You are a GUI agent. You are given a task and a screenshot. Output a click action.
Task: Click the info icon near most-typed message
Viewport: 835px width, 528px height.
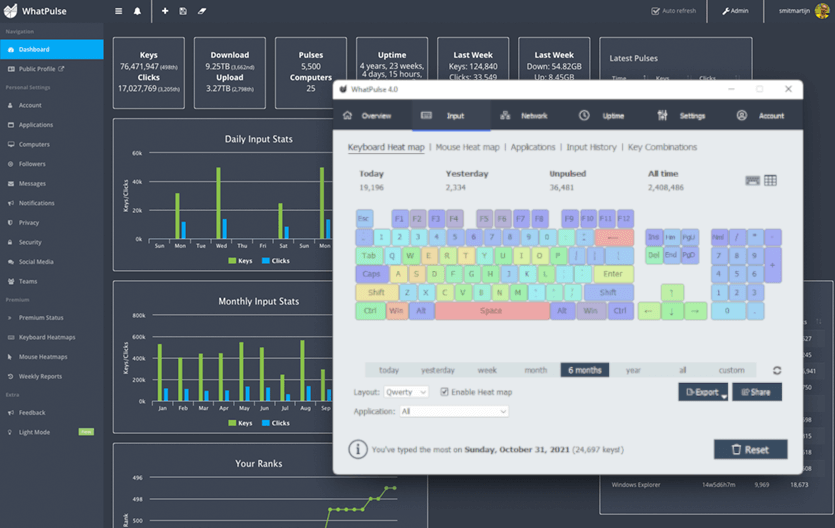coord(358,450)
